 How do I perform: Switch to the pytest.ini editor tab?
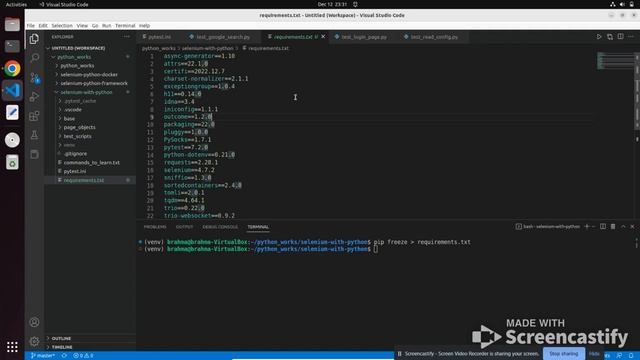click(x=159, y=37)
